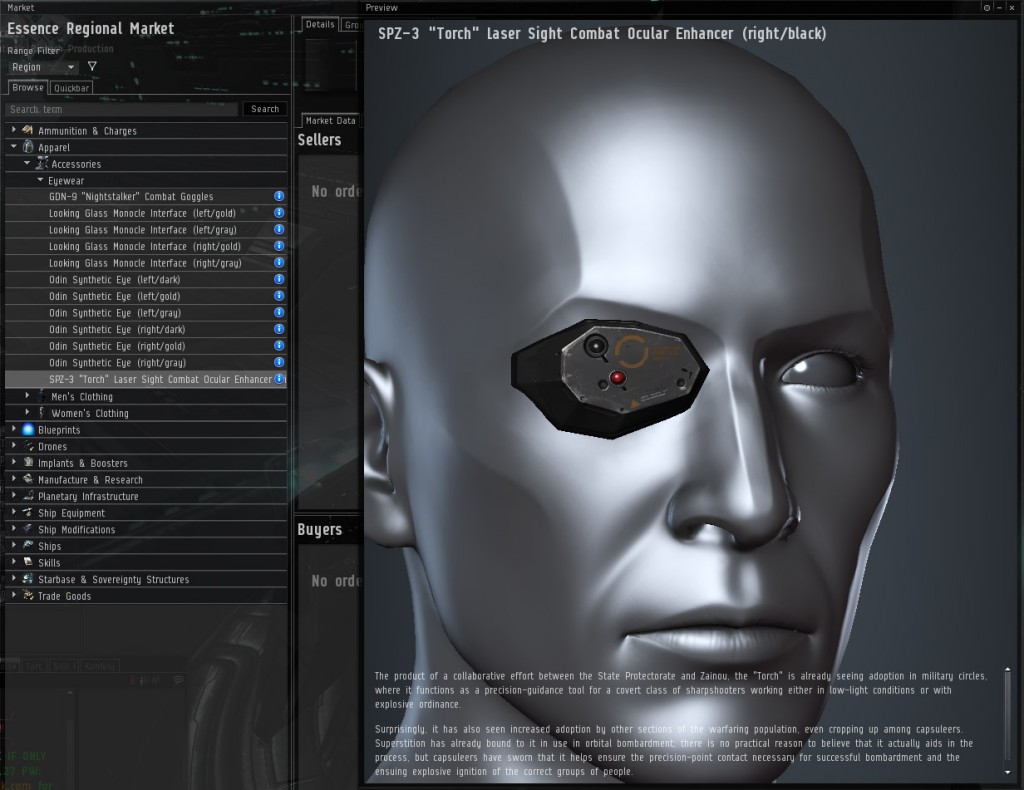Show info for Looking Glass Monocle (right/gray)
The image size is (1024, 790).
pyautogui.click(x=279, y=262)
